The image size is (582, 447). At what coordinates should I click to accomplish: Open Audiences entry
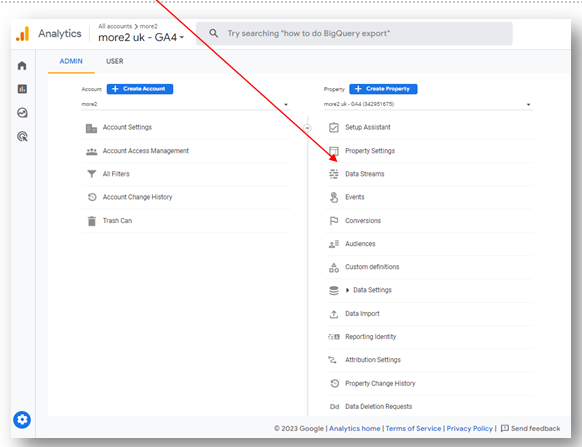tap(360, 244)
